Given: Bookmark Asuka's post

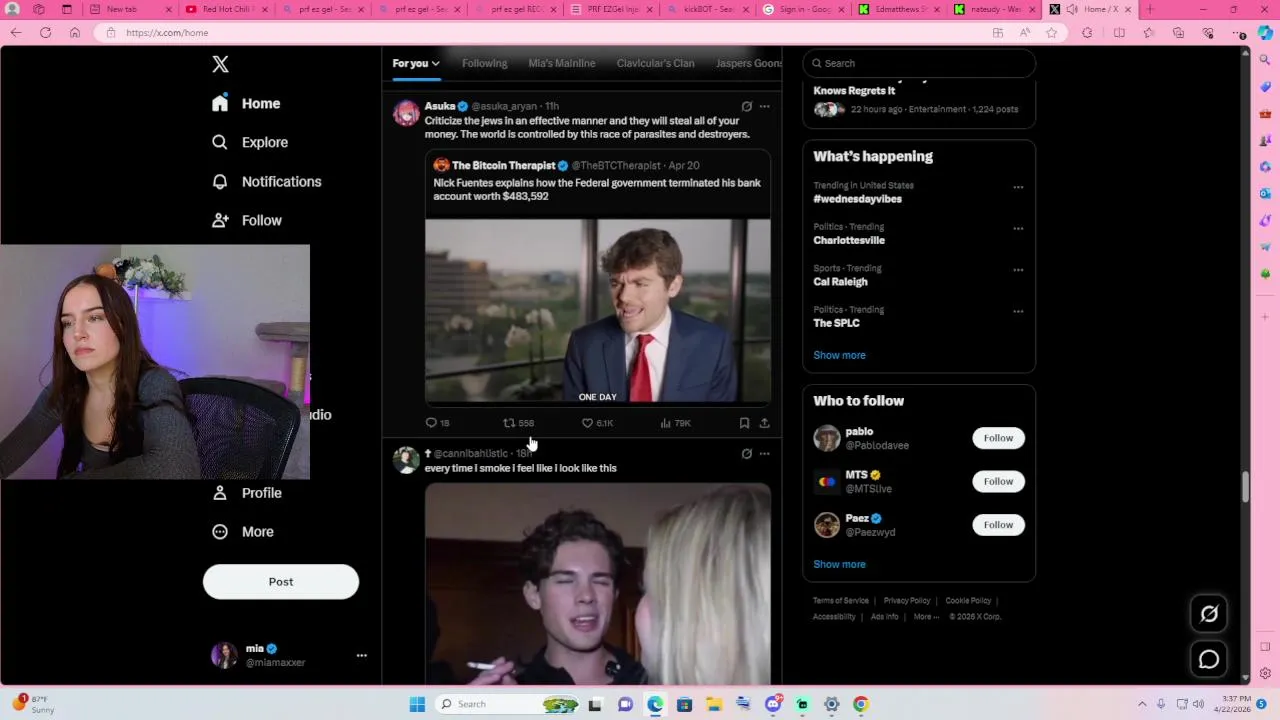Looking at the screenshot, I should (x=744, y=423).
